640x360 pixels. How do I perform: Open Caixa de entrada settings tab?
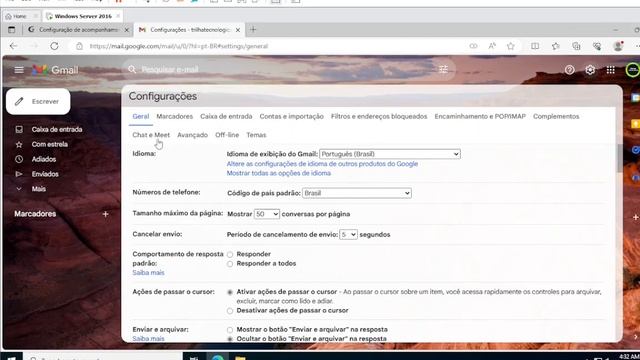click(x=226, y=116)
